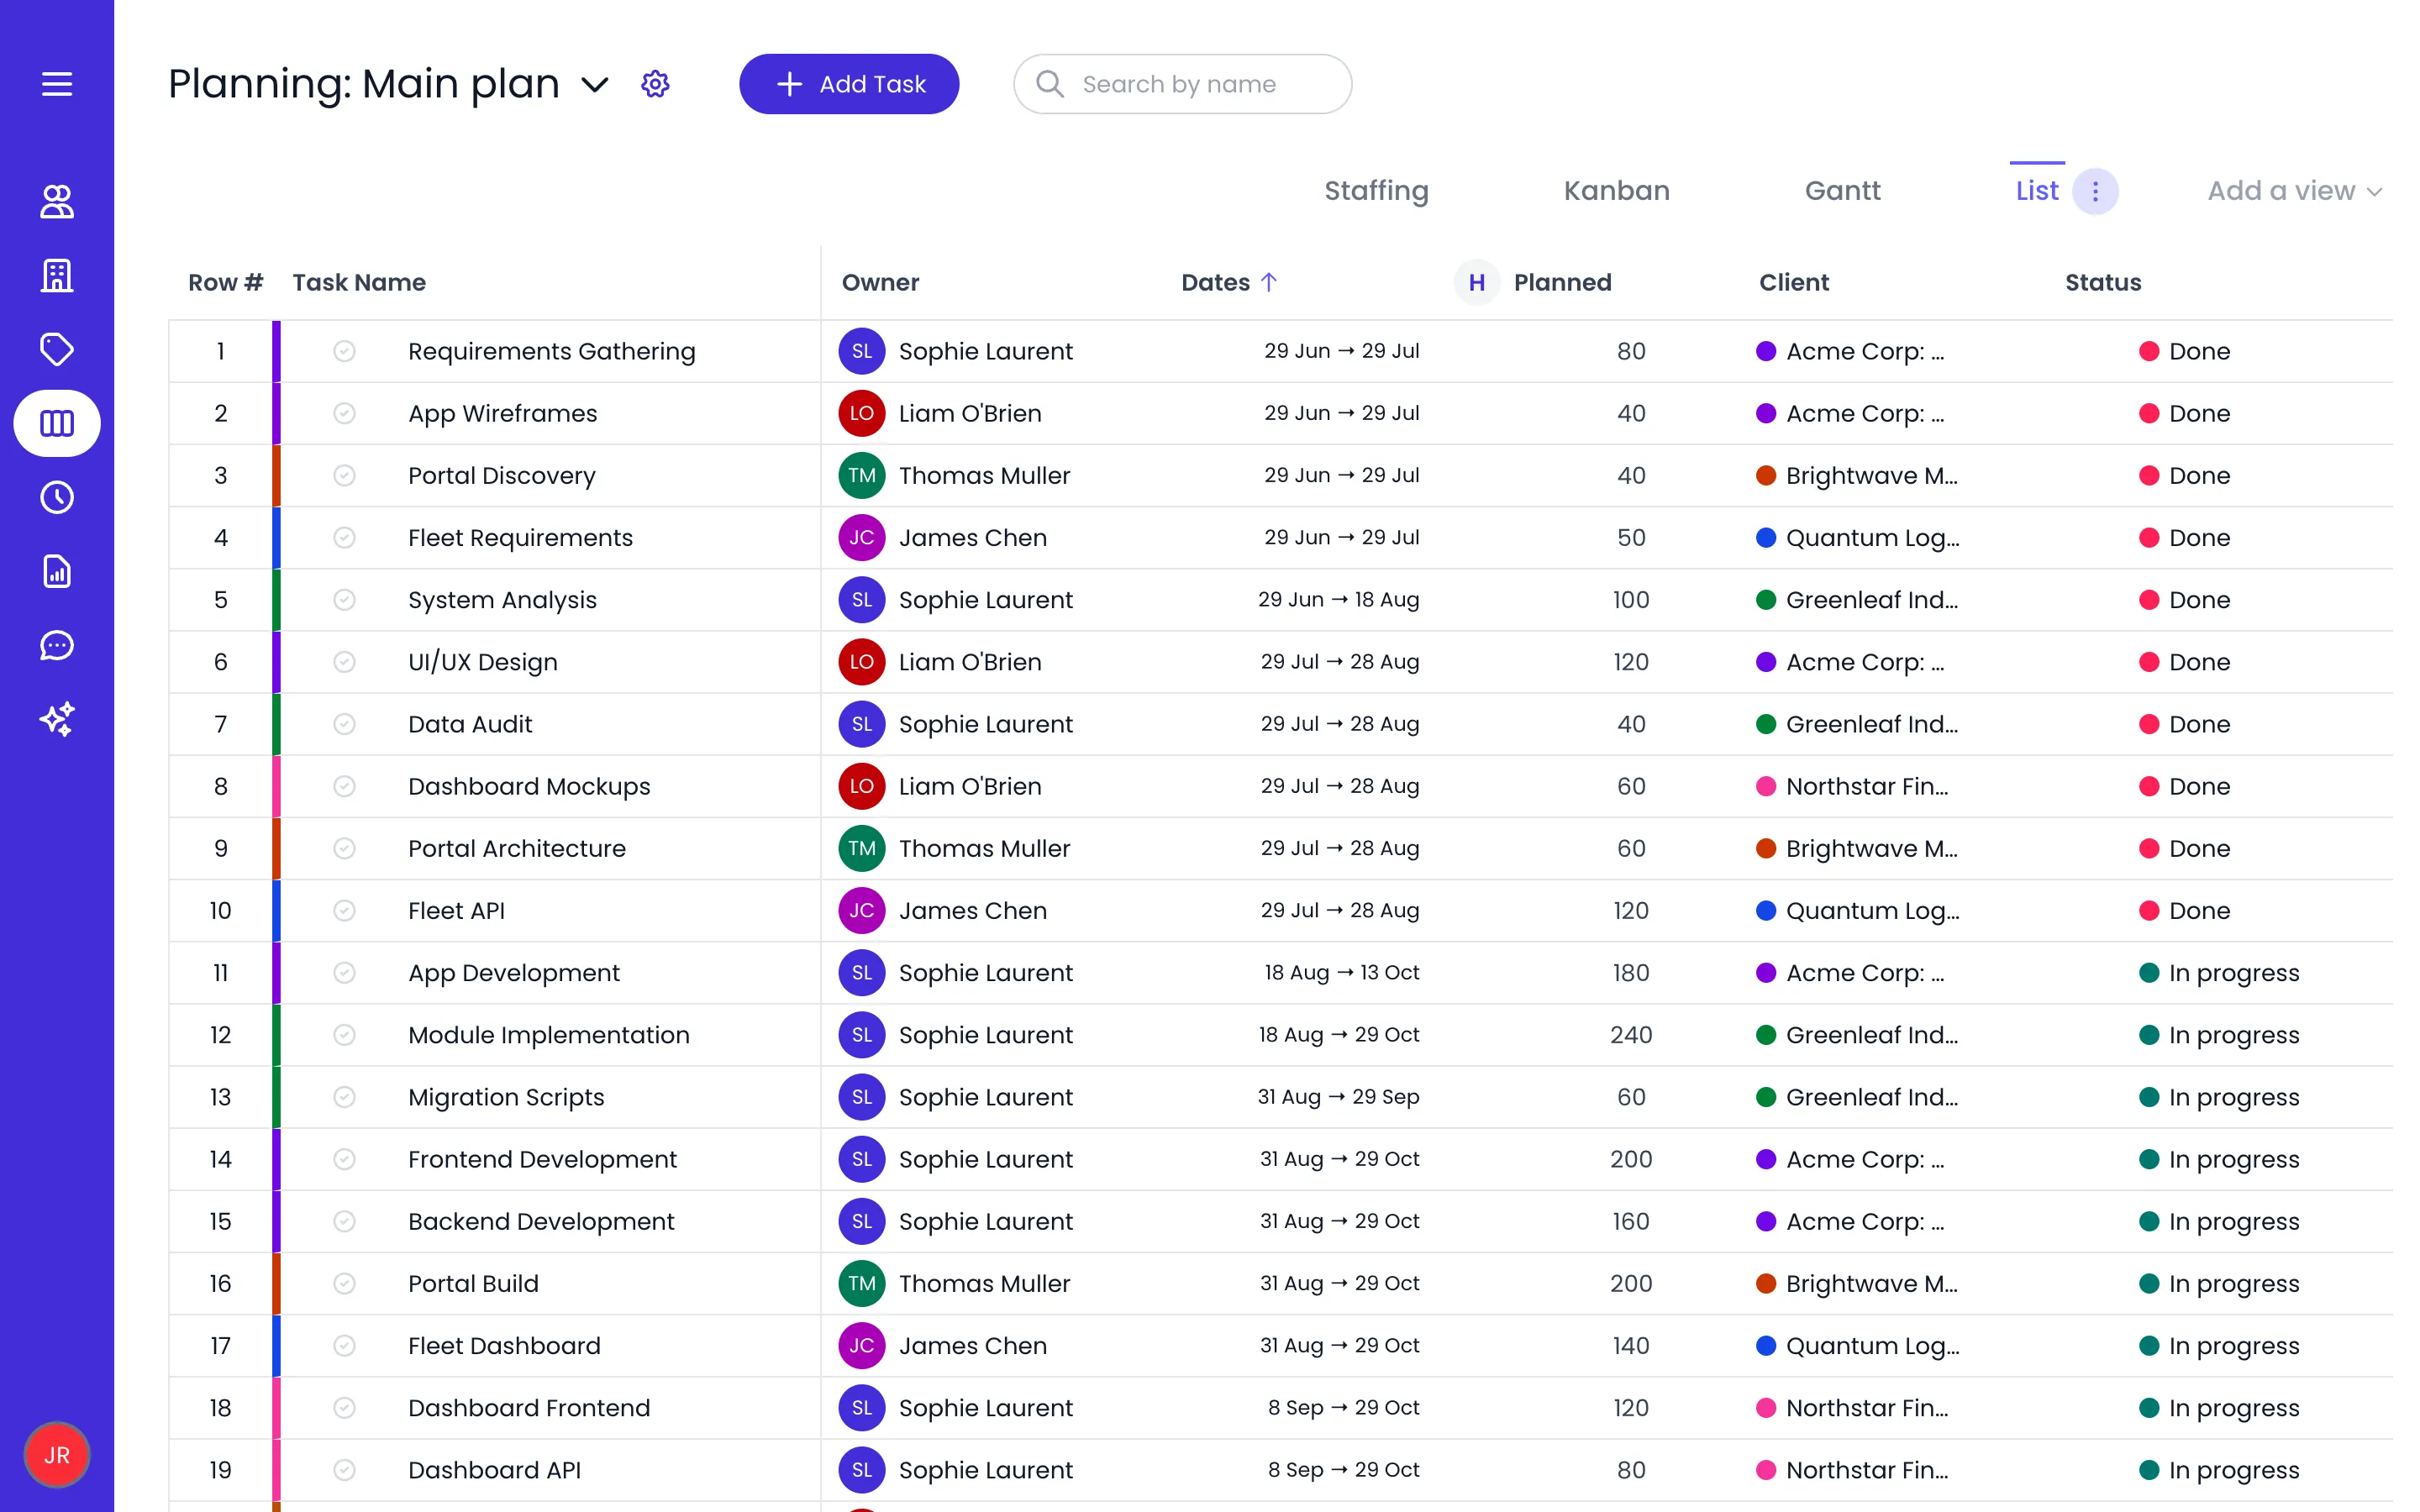Open the Portal Architecture task
This screenshot has height=1512, width=2420.
tap(517, 848)
